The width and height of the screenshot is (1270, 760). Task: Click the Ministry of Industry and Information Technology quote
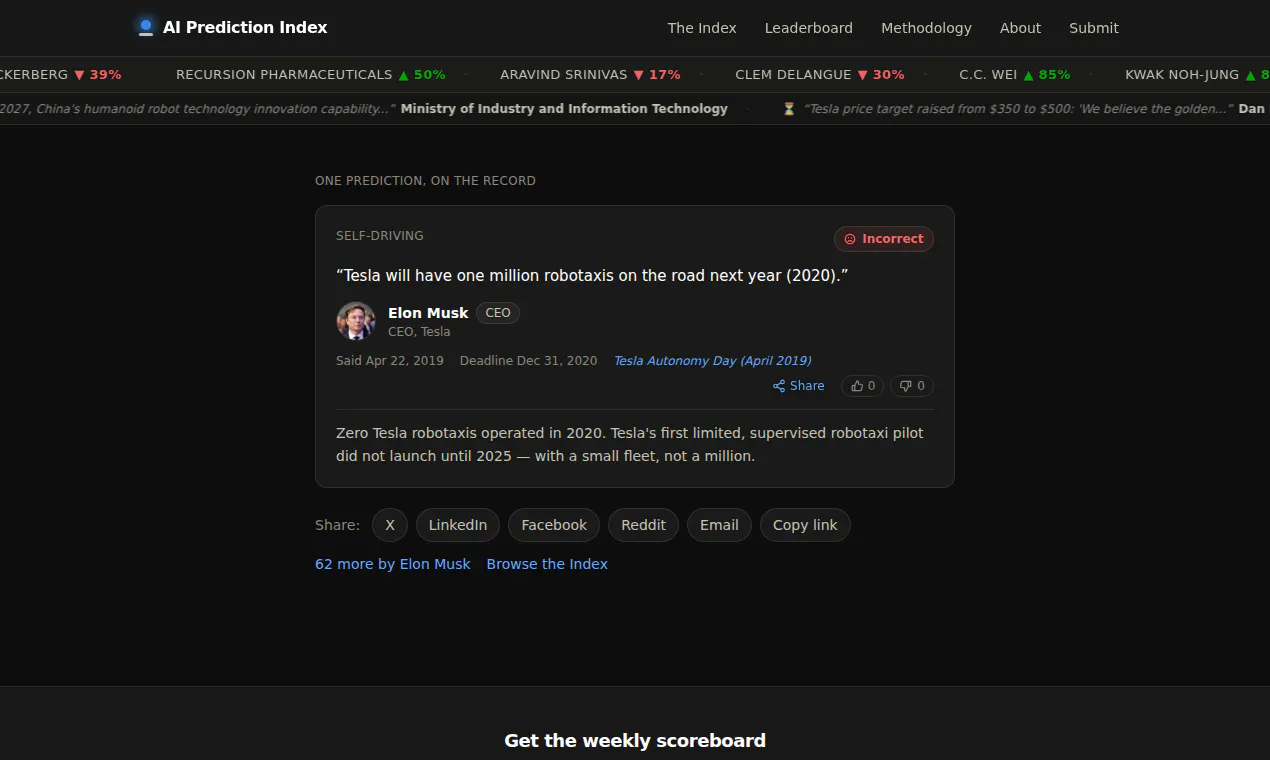364,109
